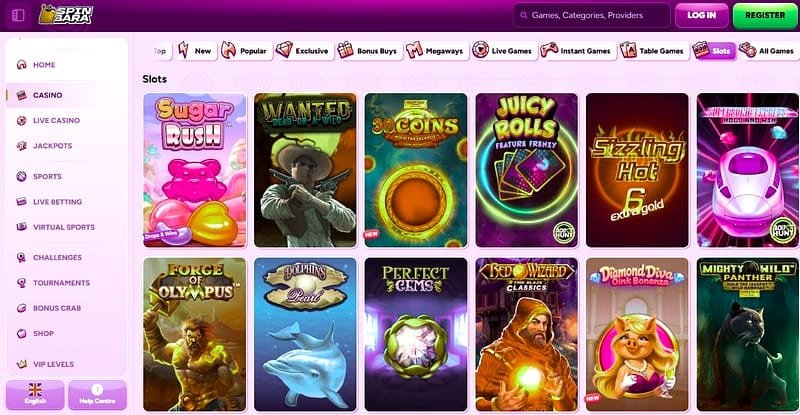Open the Sizzling Hot 6 game tile
This screenshot has height=415, width=800.
(x=637, y=170)
